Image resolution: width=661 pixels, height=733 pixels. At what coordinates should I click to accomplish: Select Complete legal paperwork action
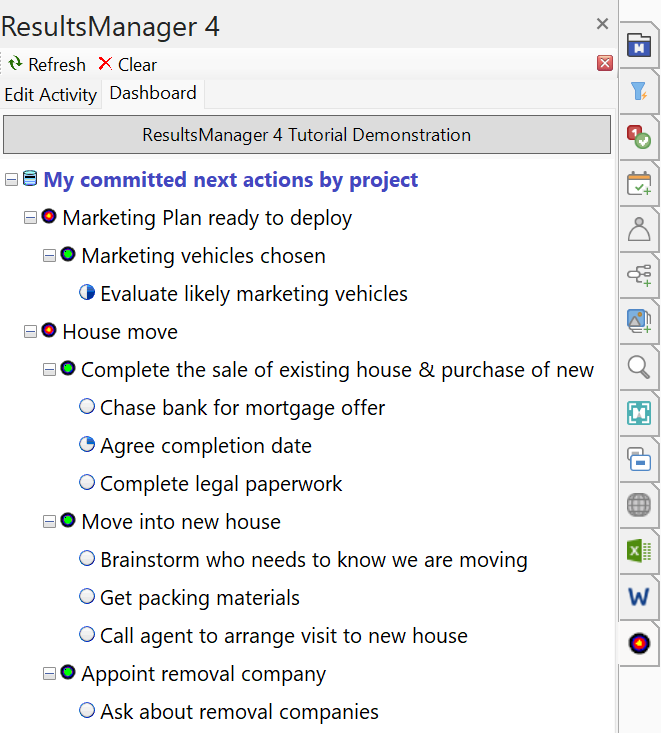(221, 484)
